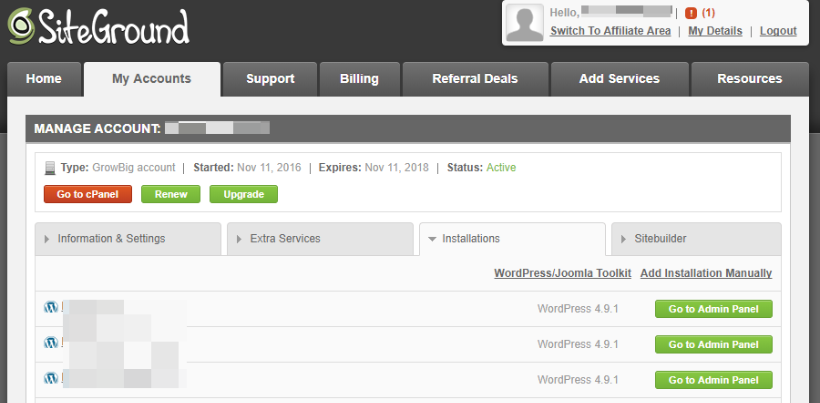Click the second installation's WordPress icon

pyautogui.click(x=51, y=343)
